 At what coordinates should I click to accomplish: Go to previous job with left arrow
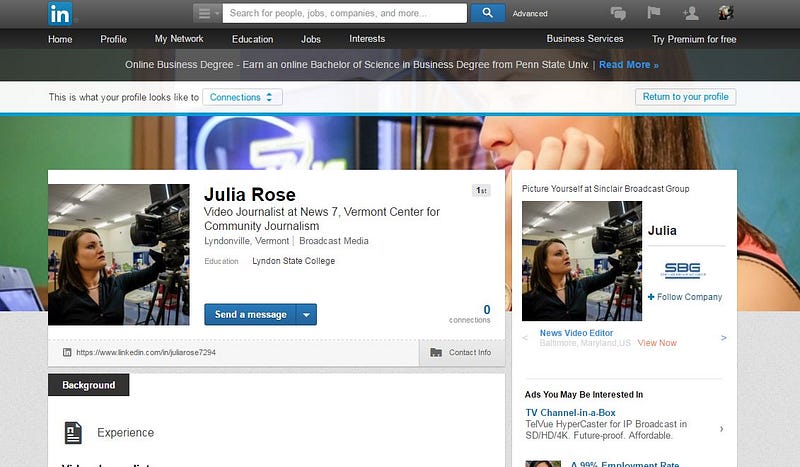click(525, 338)
